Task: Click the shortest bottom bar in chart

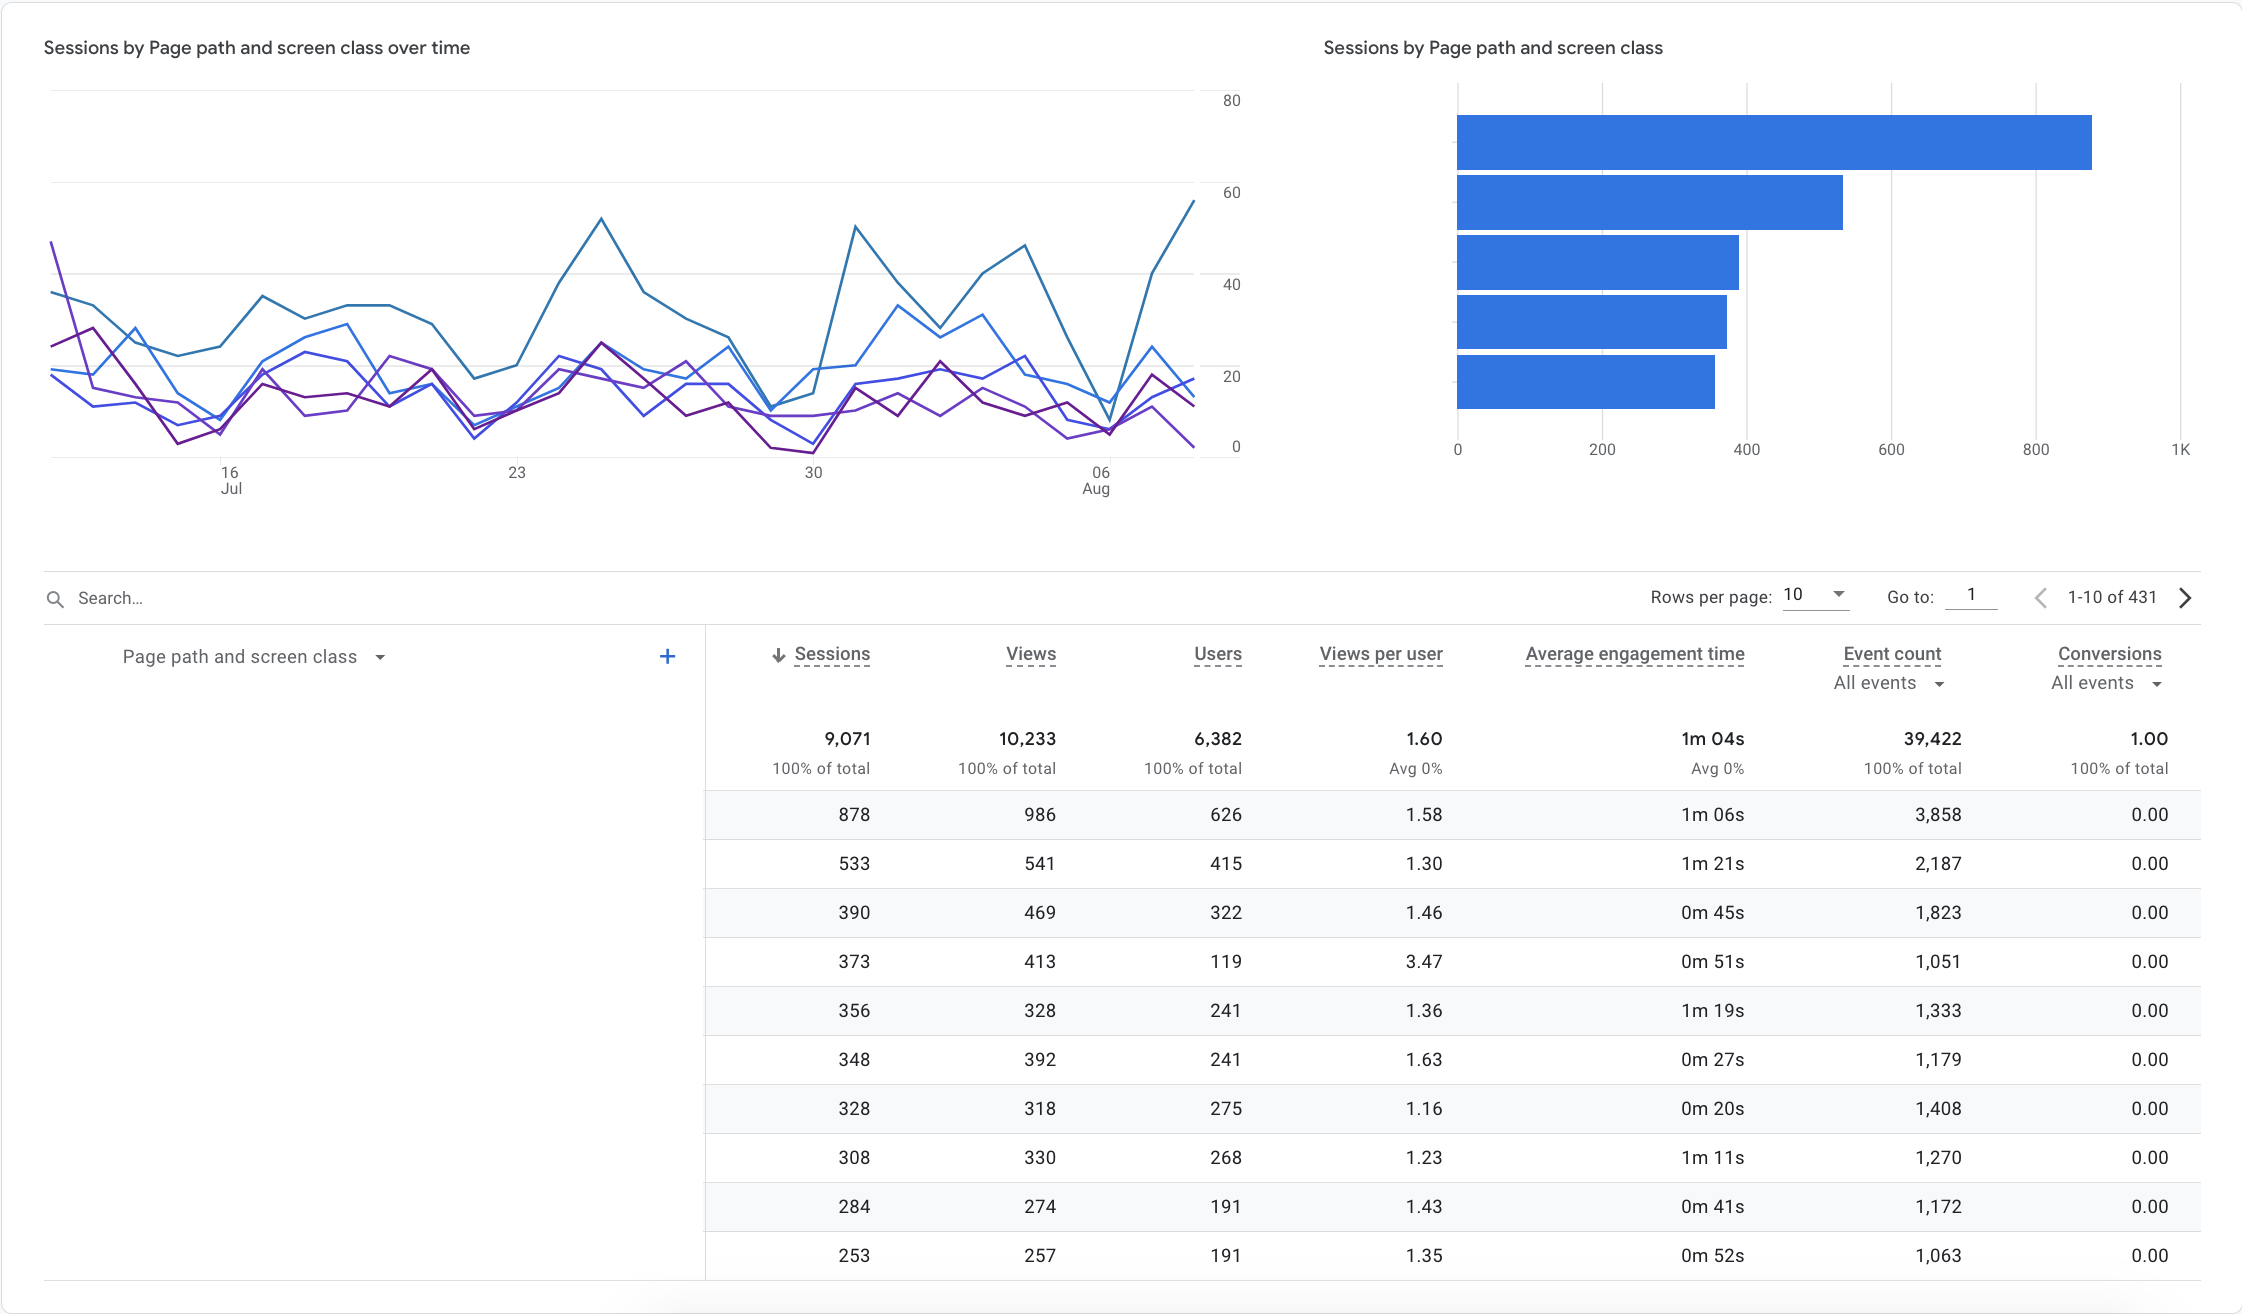Action: [1585, 382]
